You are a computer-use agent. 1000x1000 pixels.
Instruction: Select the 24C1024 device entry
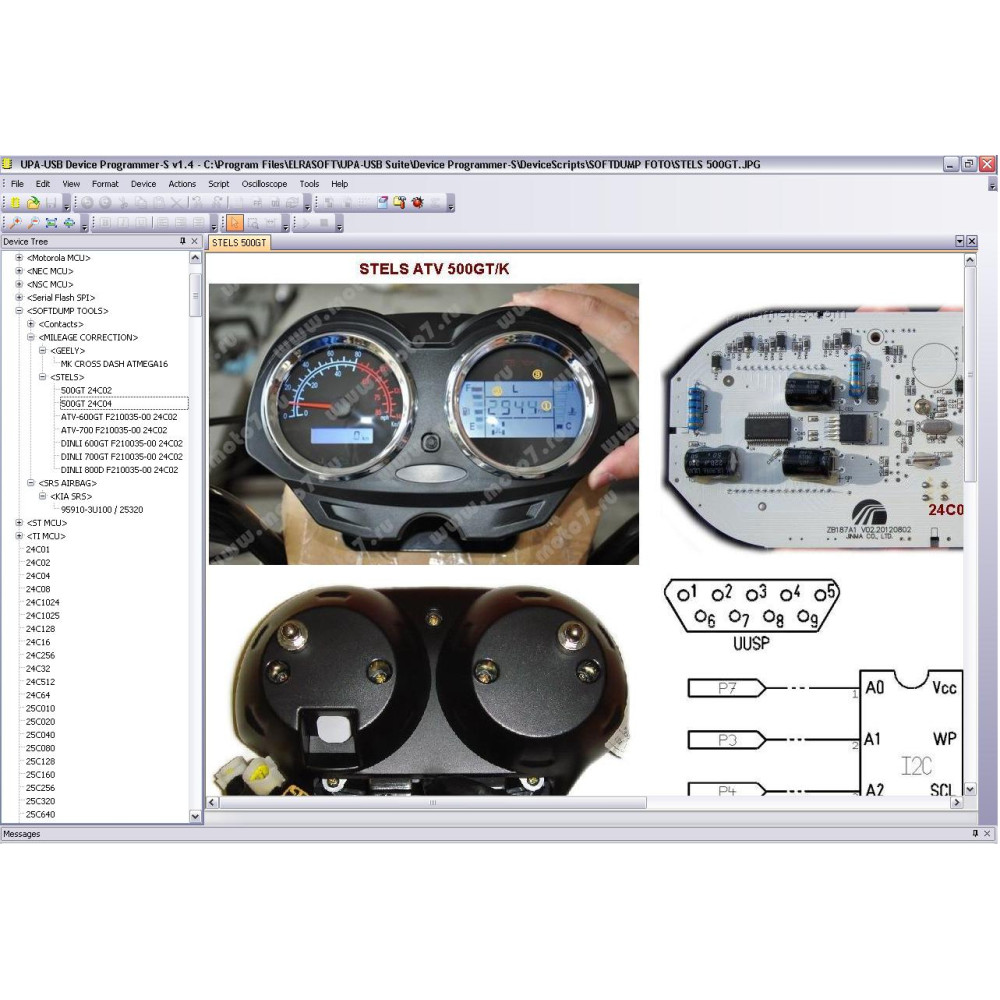point(43,602)
